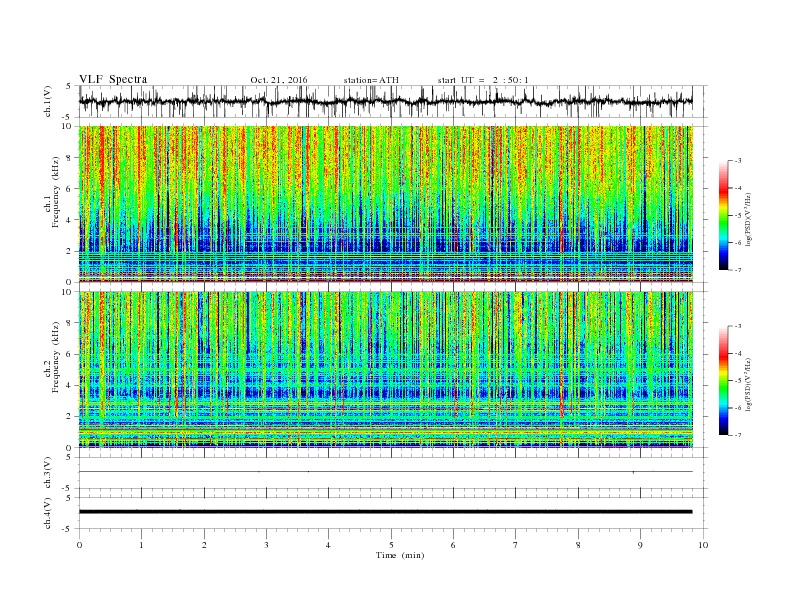Click the "7" tick on the time axis
Image resolution: width=792 pixels, height=612 pixels.
tap(516, 545)
